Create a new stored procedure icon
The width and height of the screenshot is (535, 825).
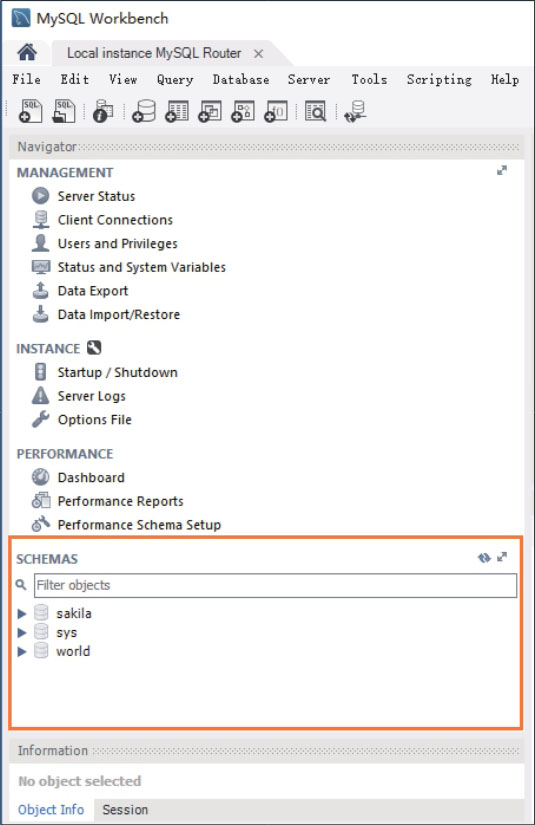point(243,111)
